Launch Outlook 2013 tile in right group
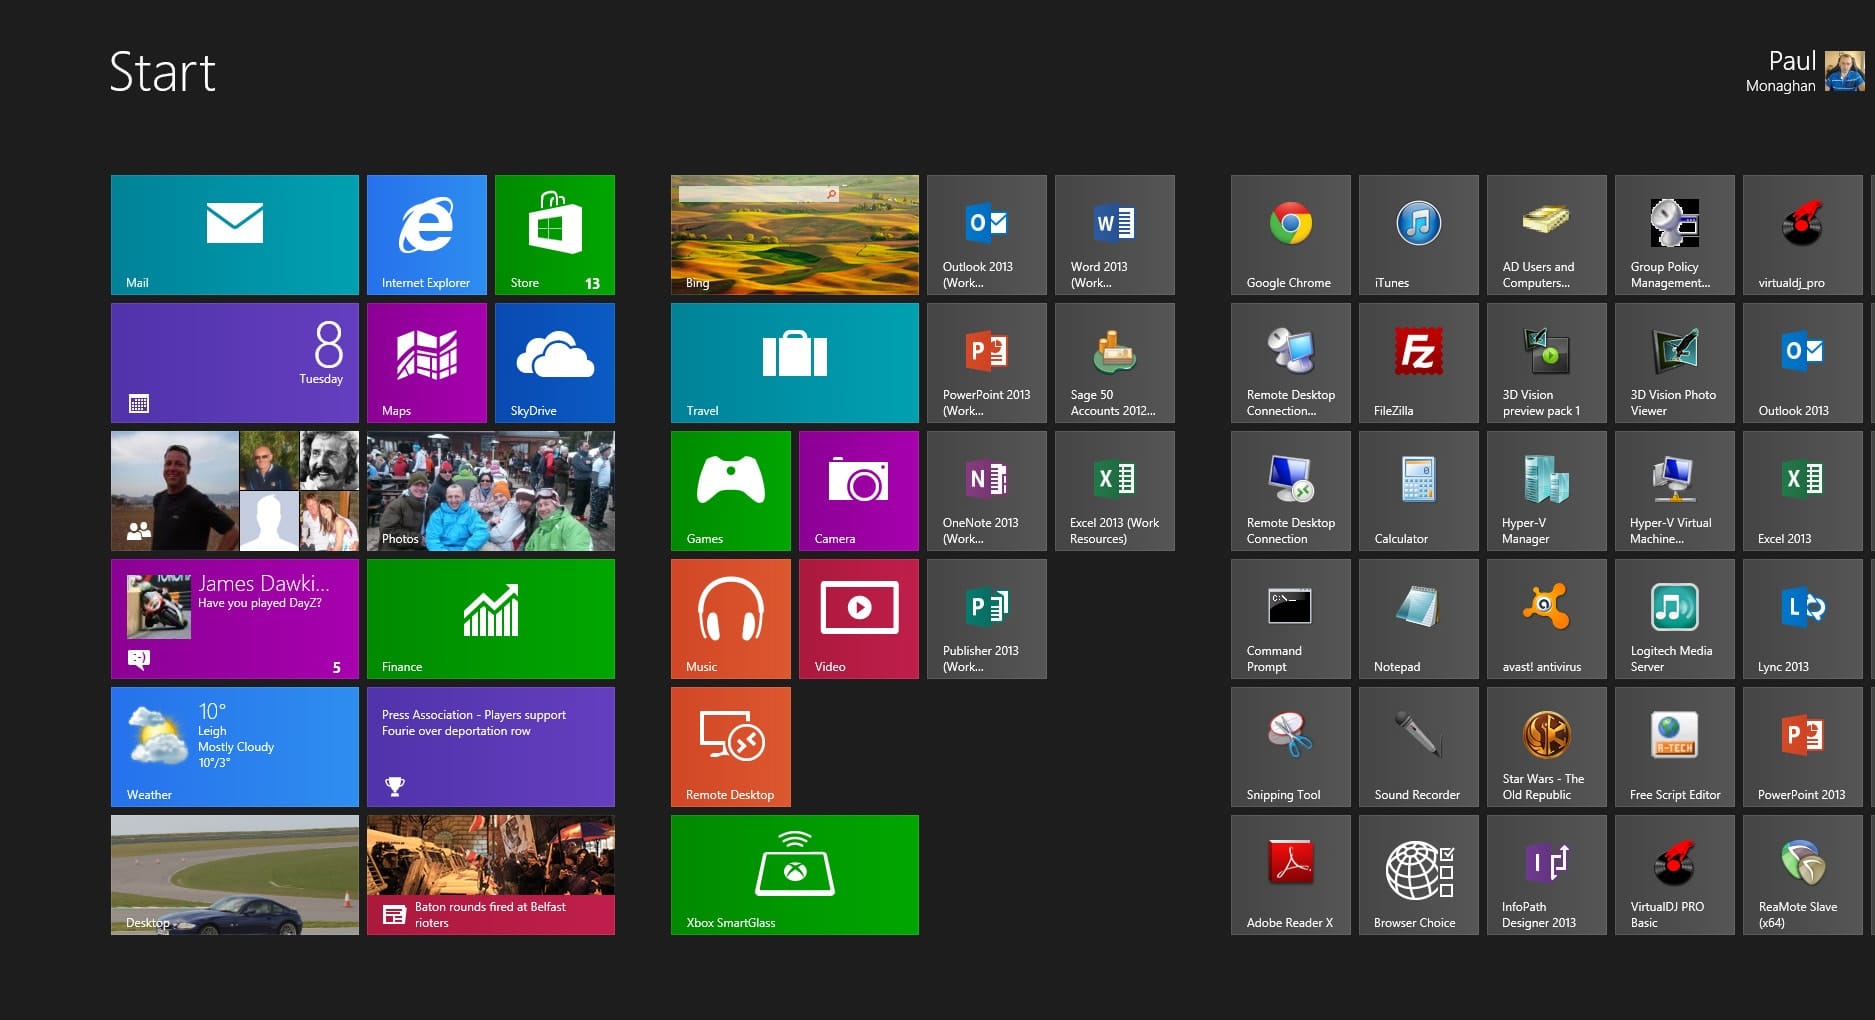The width and height of the screenshot is (1875, 1020). coord(1803,363)
